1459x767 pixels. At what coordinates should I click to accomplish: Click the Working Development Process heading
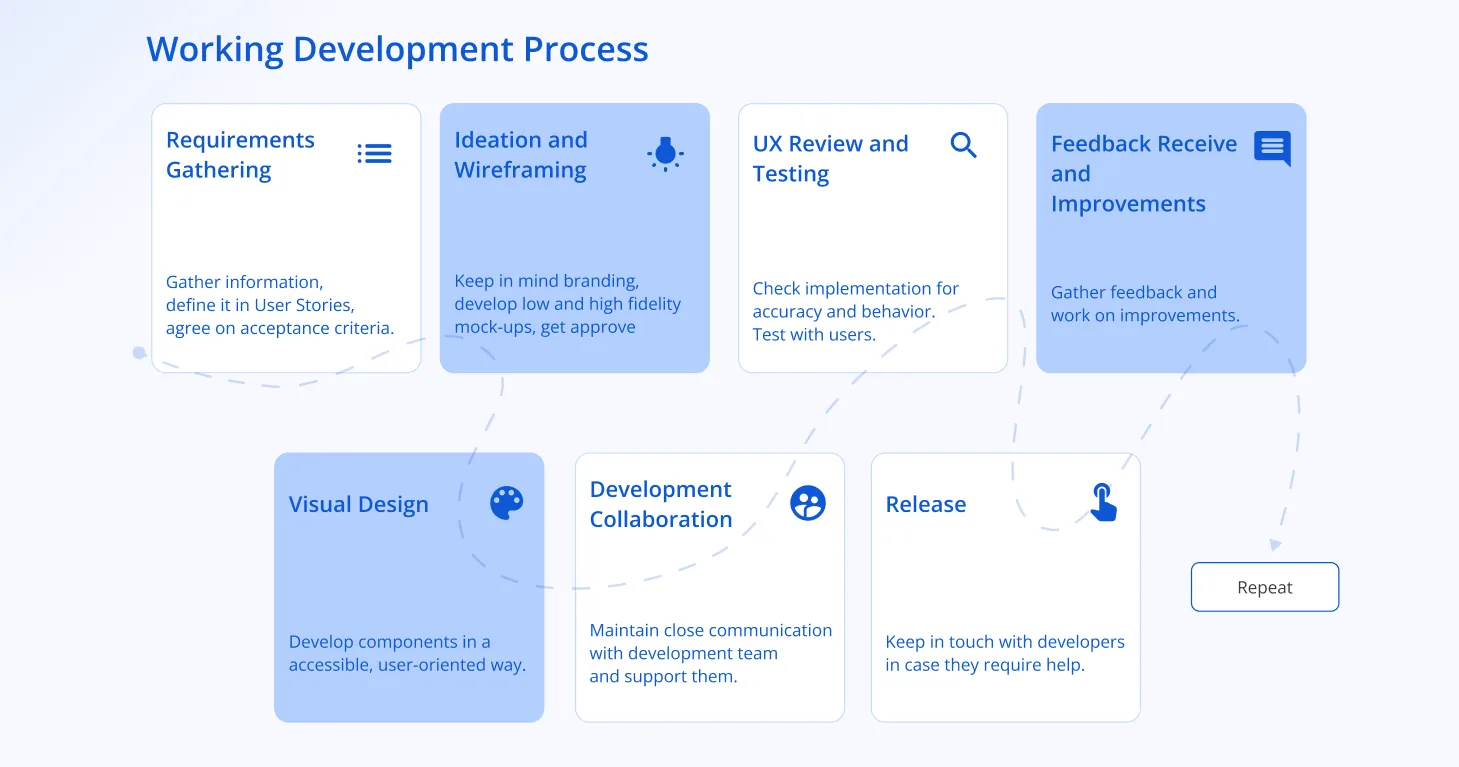[398, 49]
